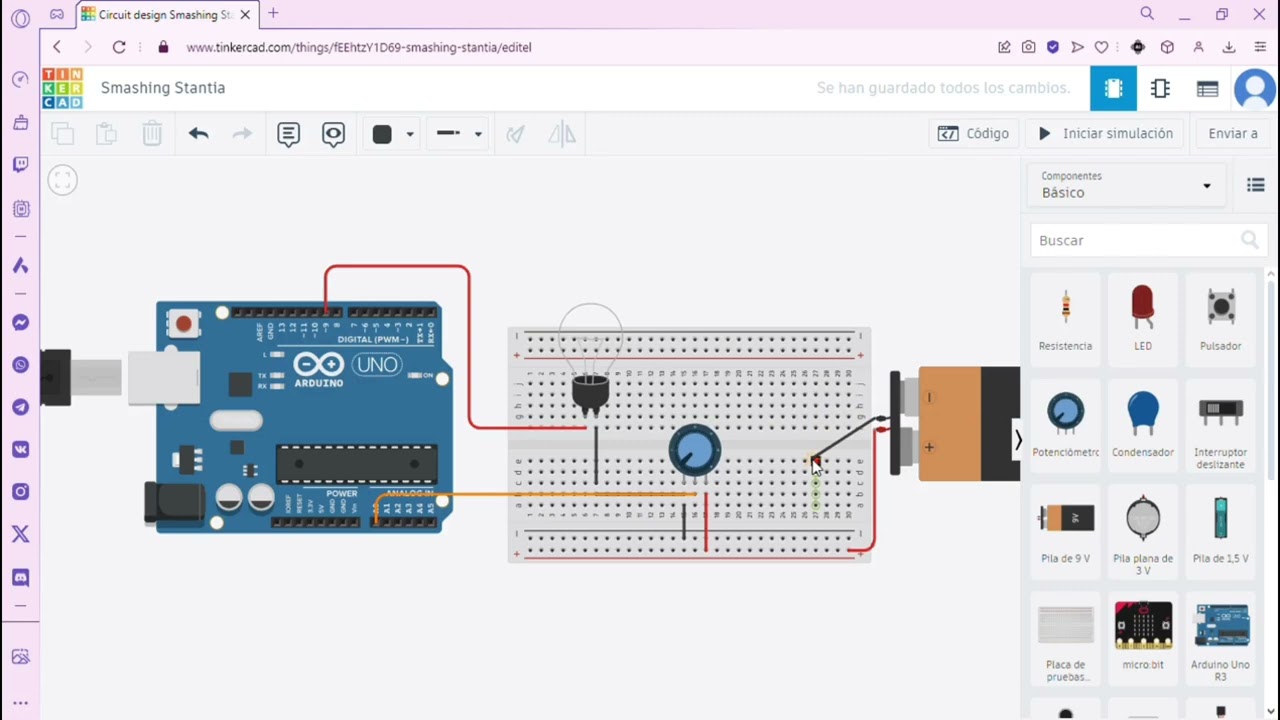The width and height of the screenshot is (1280, 720).
Task: Open the notes tool
Action: pos(289,134)
